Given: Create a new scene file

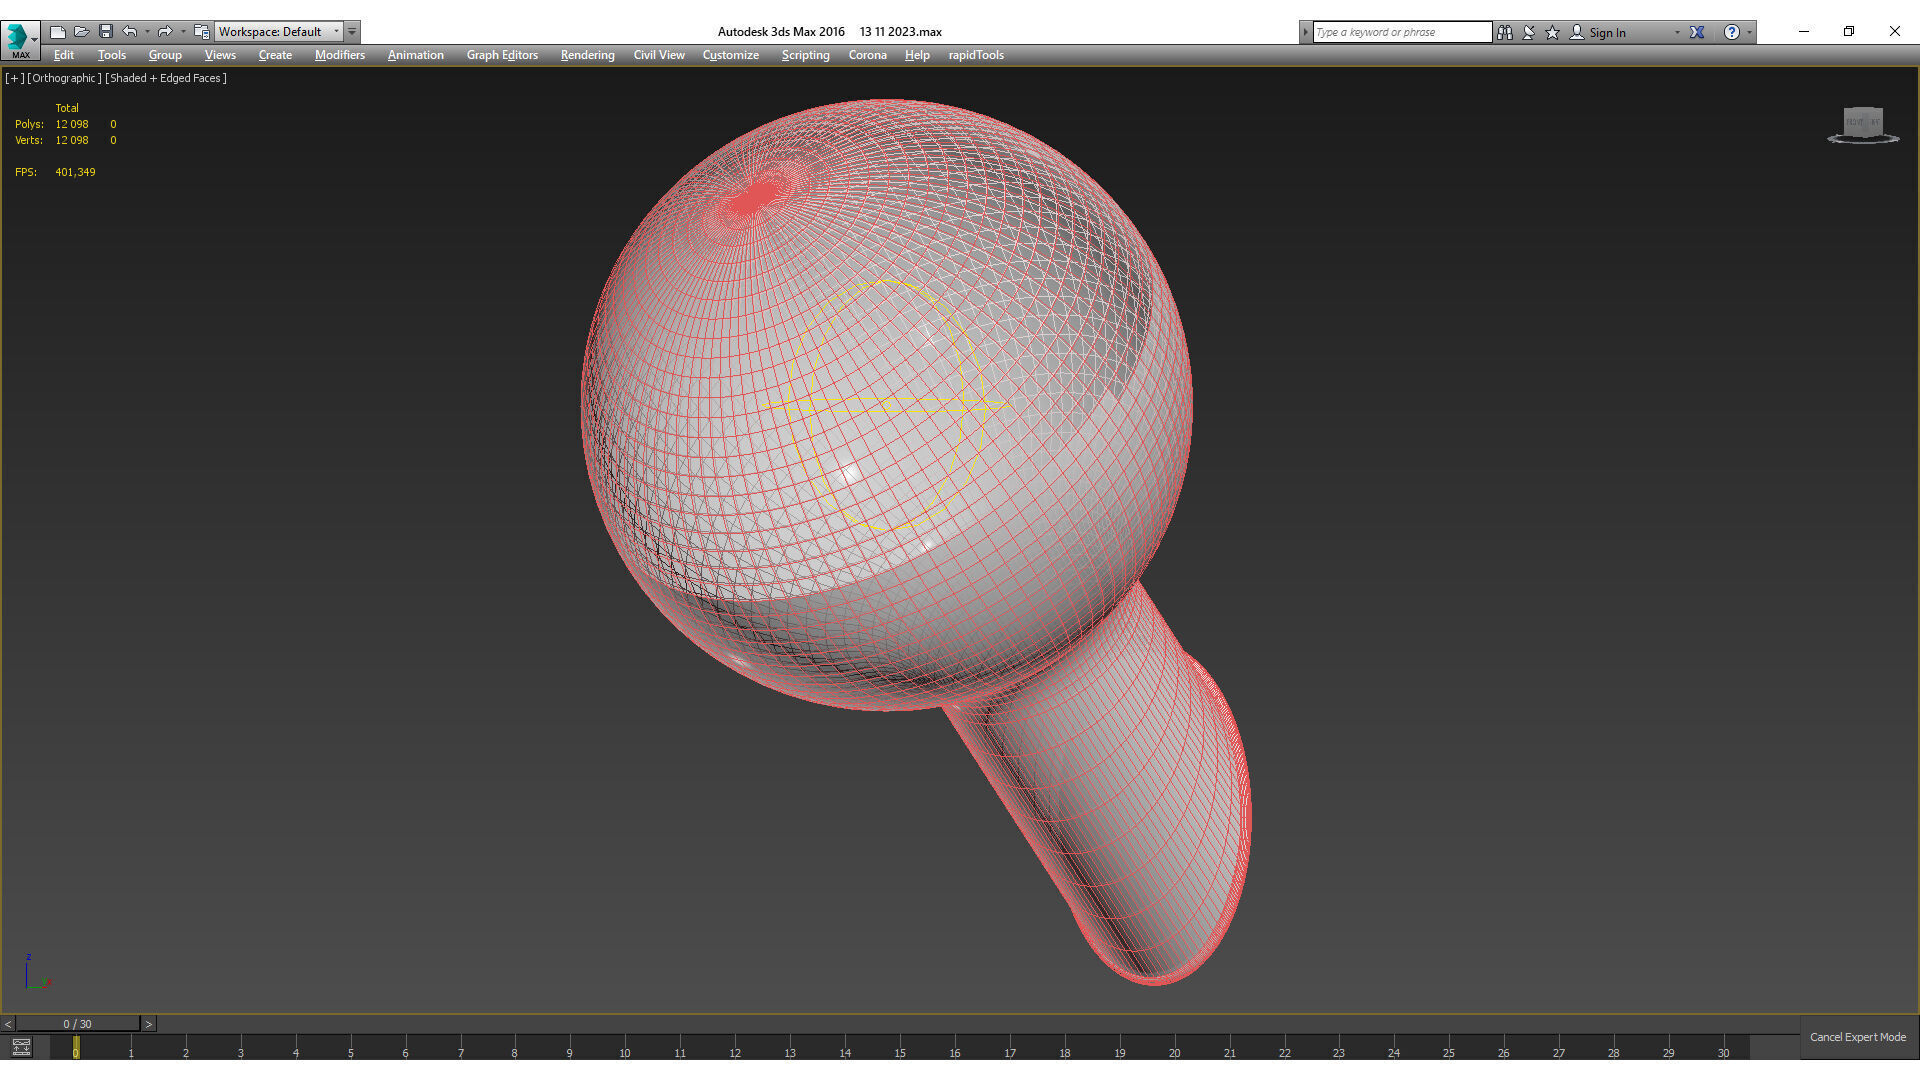Looking at the screenshot, I should tap(58, 32).
